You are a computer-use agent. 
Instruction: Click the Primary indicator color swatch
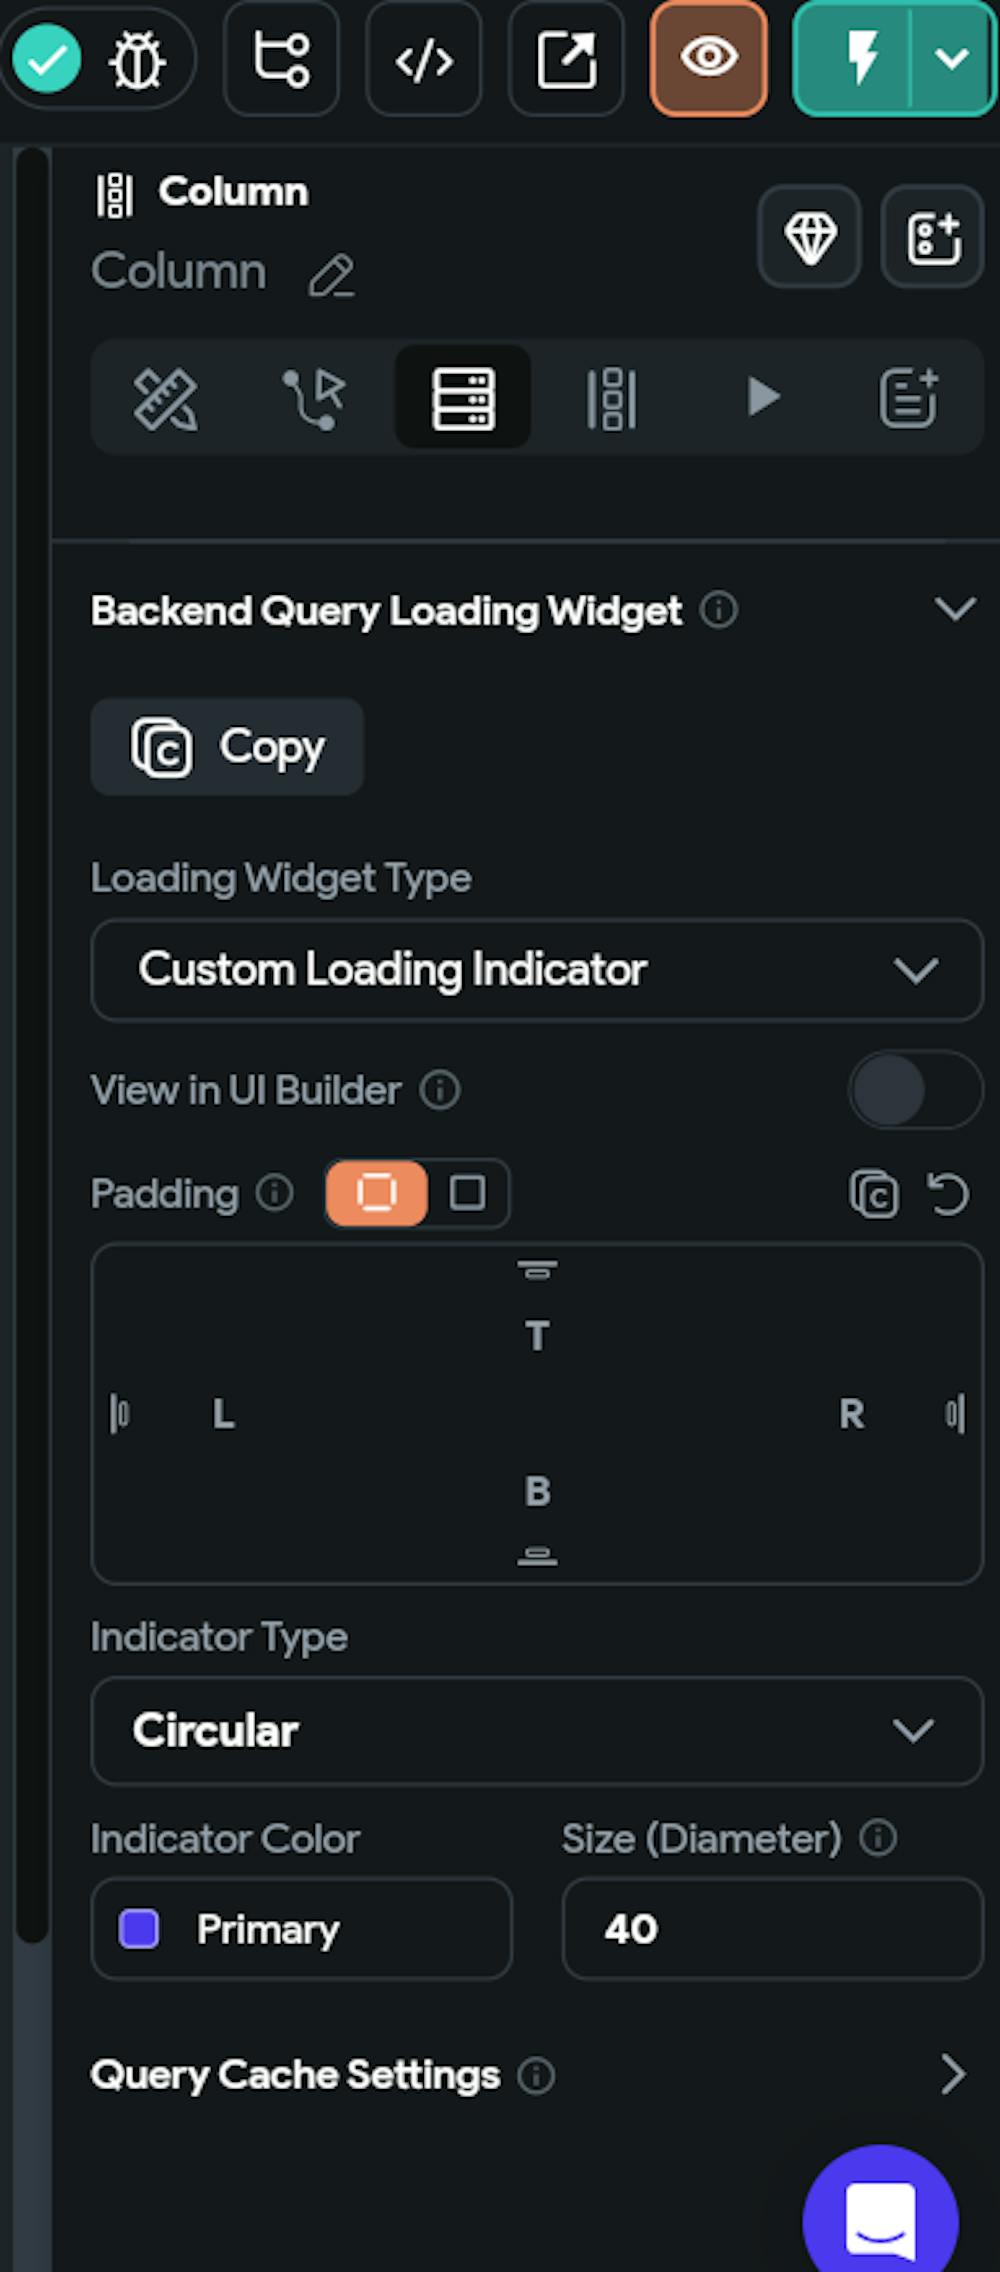139,1929
